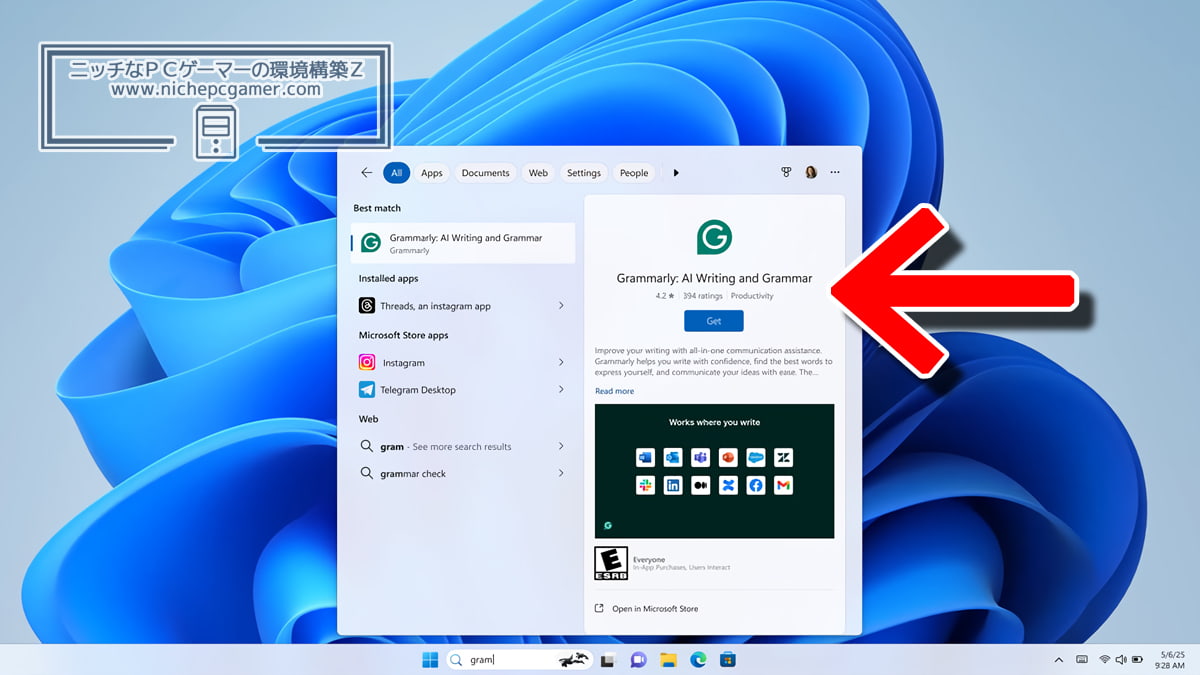The width and height of the screenshot is (1200, 675).
Task: Expand the grammar check chevron
Action: [561, 474]
